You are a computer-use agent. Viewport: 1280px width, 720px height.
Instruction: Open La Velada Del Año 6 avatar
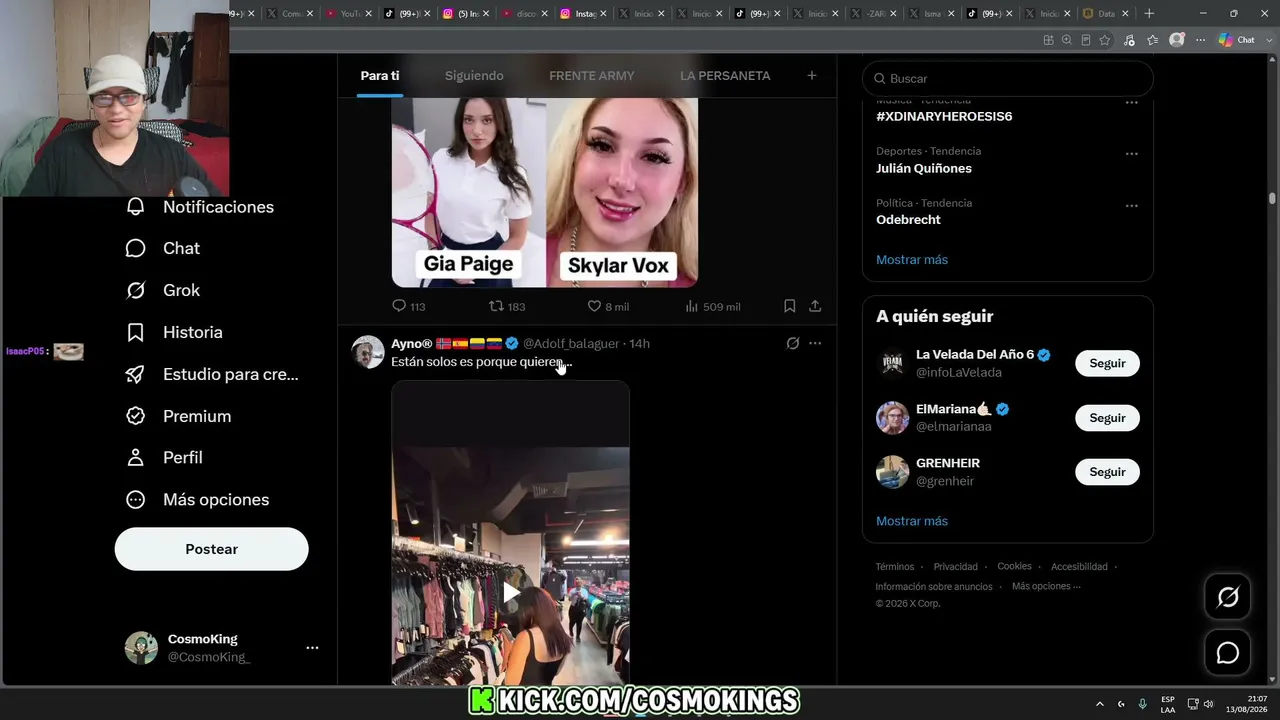coord(892,363)
